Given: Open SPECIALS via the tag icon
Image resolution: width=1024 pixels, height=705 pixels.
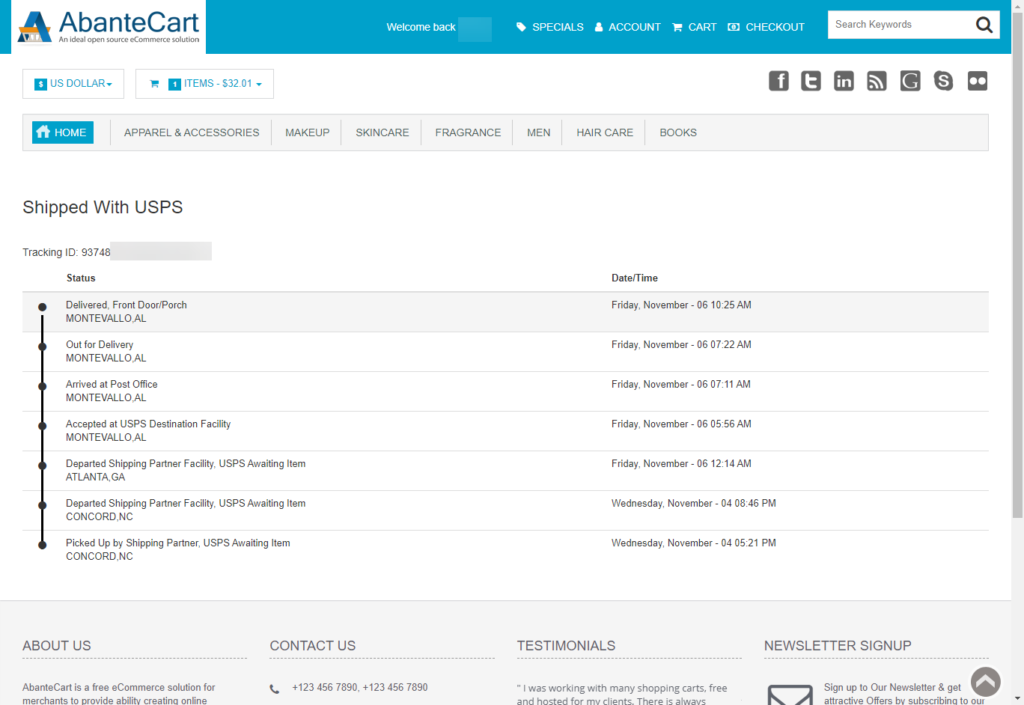Looking at the screenshot, I should [x=520, y=27].
